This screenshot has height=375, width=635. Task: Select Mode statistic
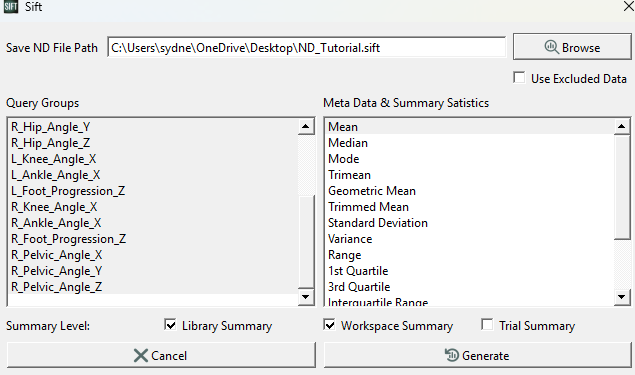[470, 159]
